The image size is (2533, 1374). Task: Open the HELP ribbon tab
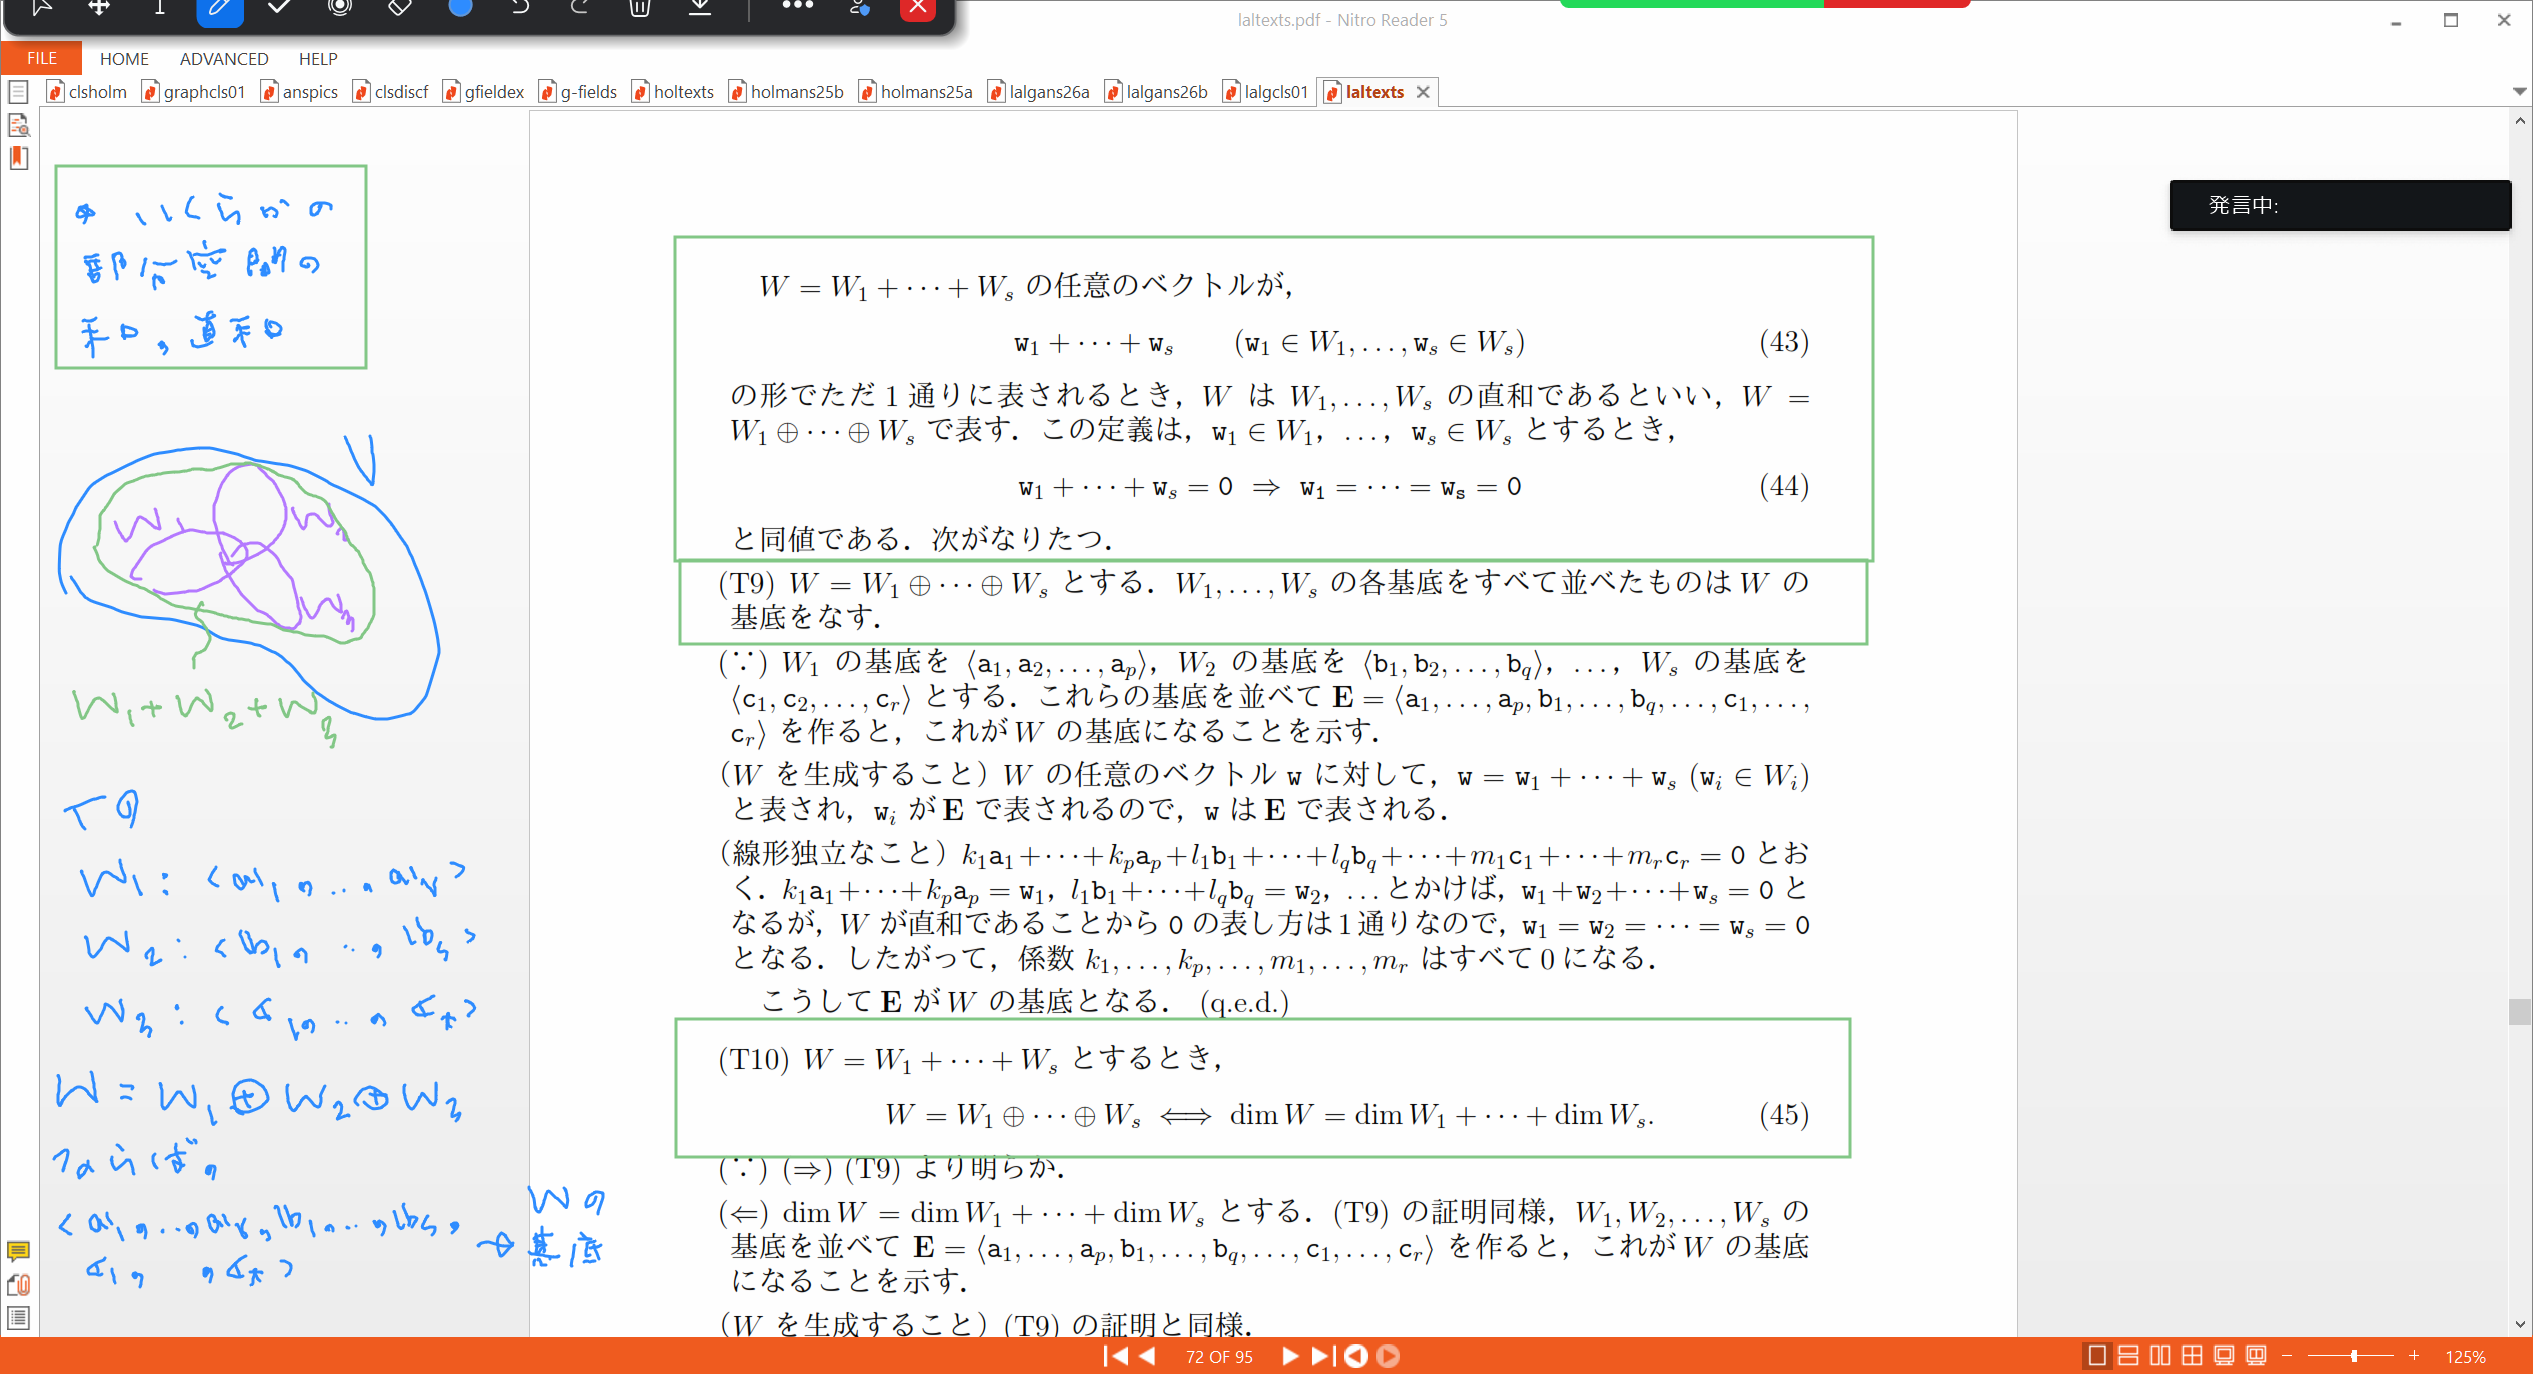click(x=318, y=59)
